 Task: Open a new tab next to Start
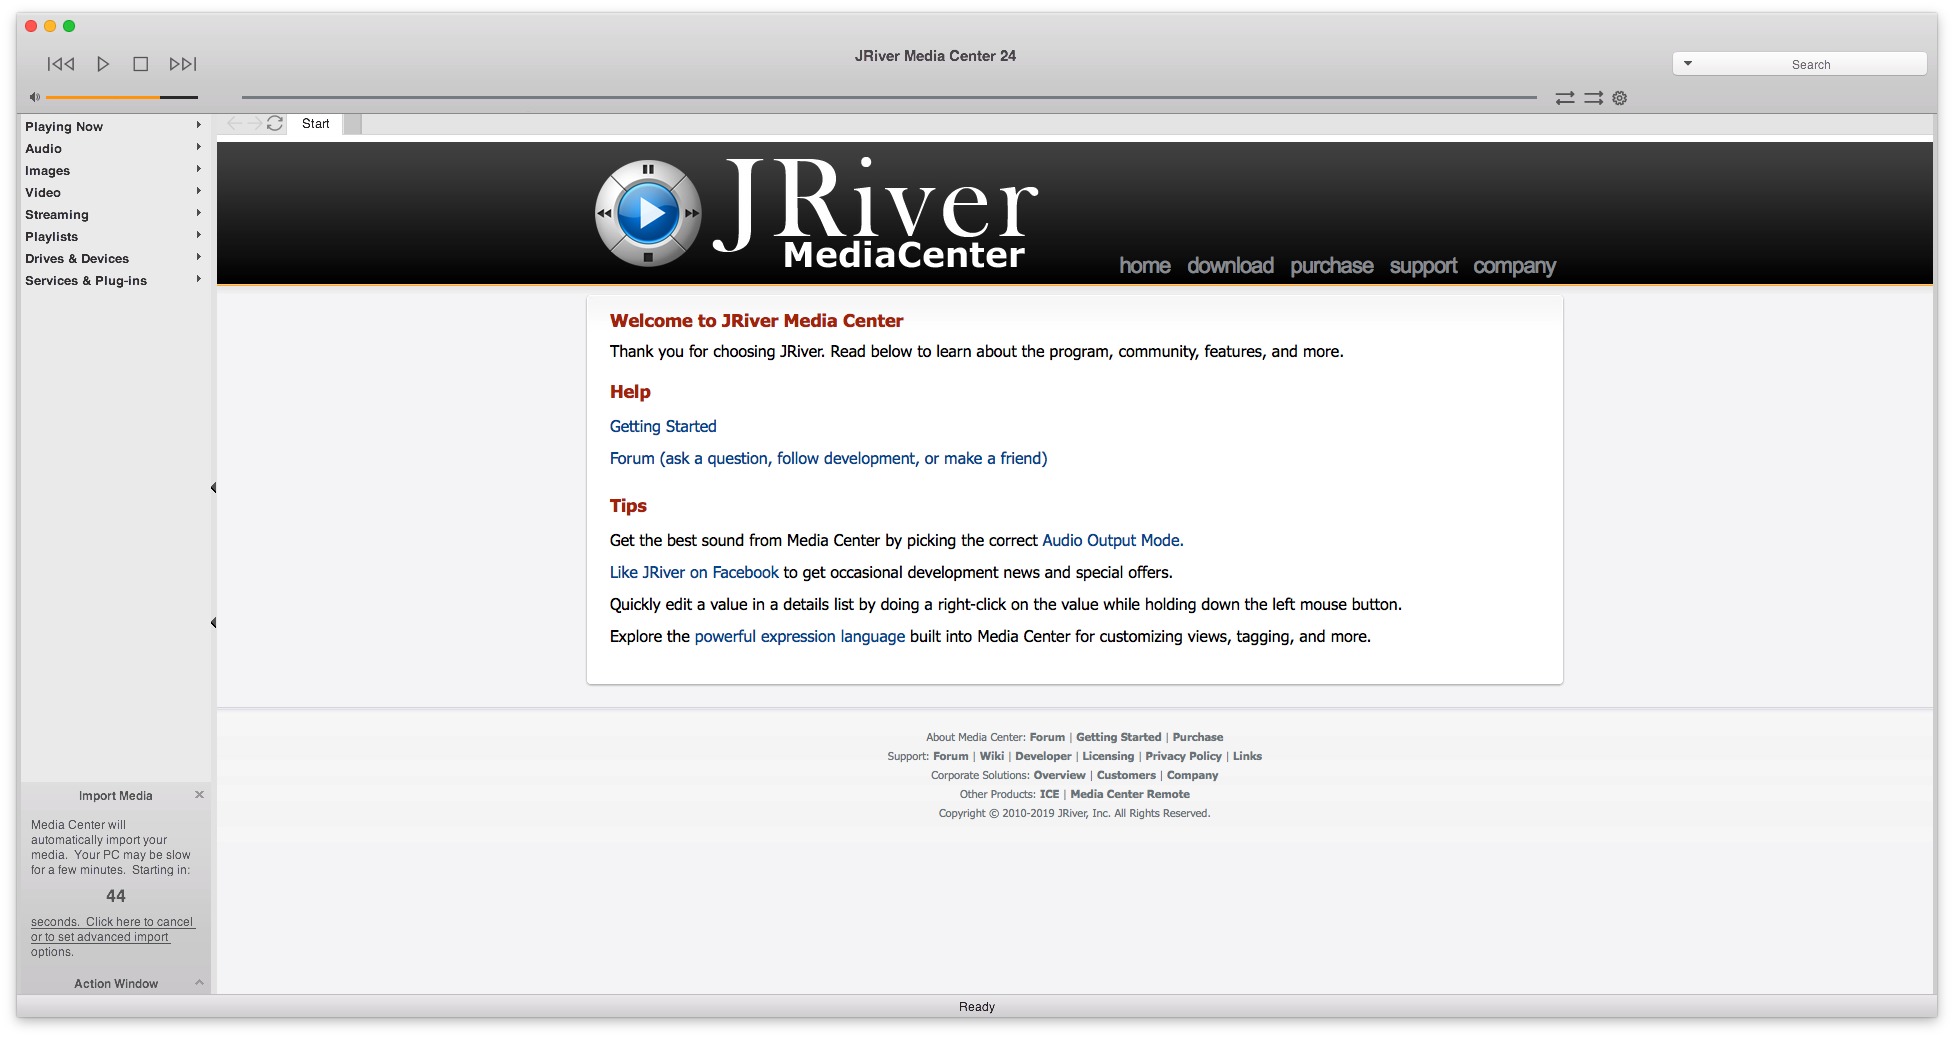353,124
